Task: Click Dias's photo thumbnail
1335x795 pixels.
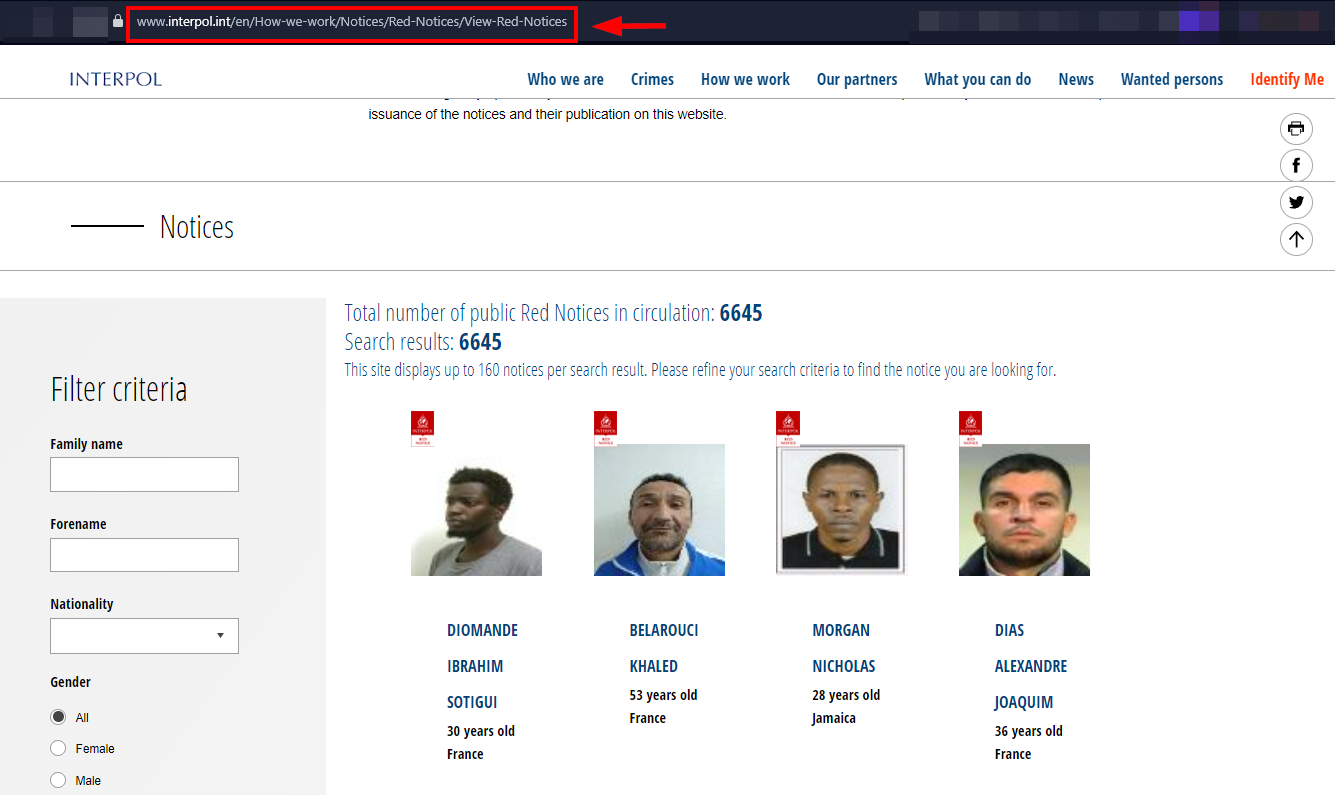Action: tap(1024, 510)
